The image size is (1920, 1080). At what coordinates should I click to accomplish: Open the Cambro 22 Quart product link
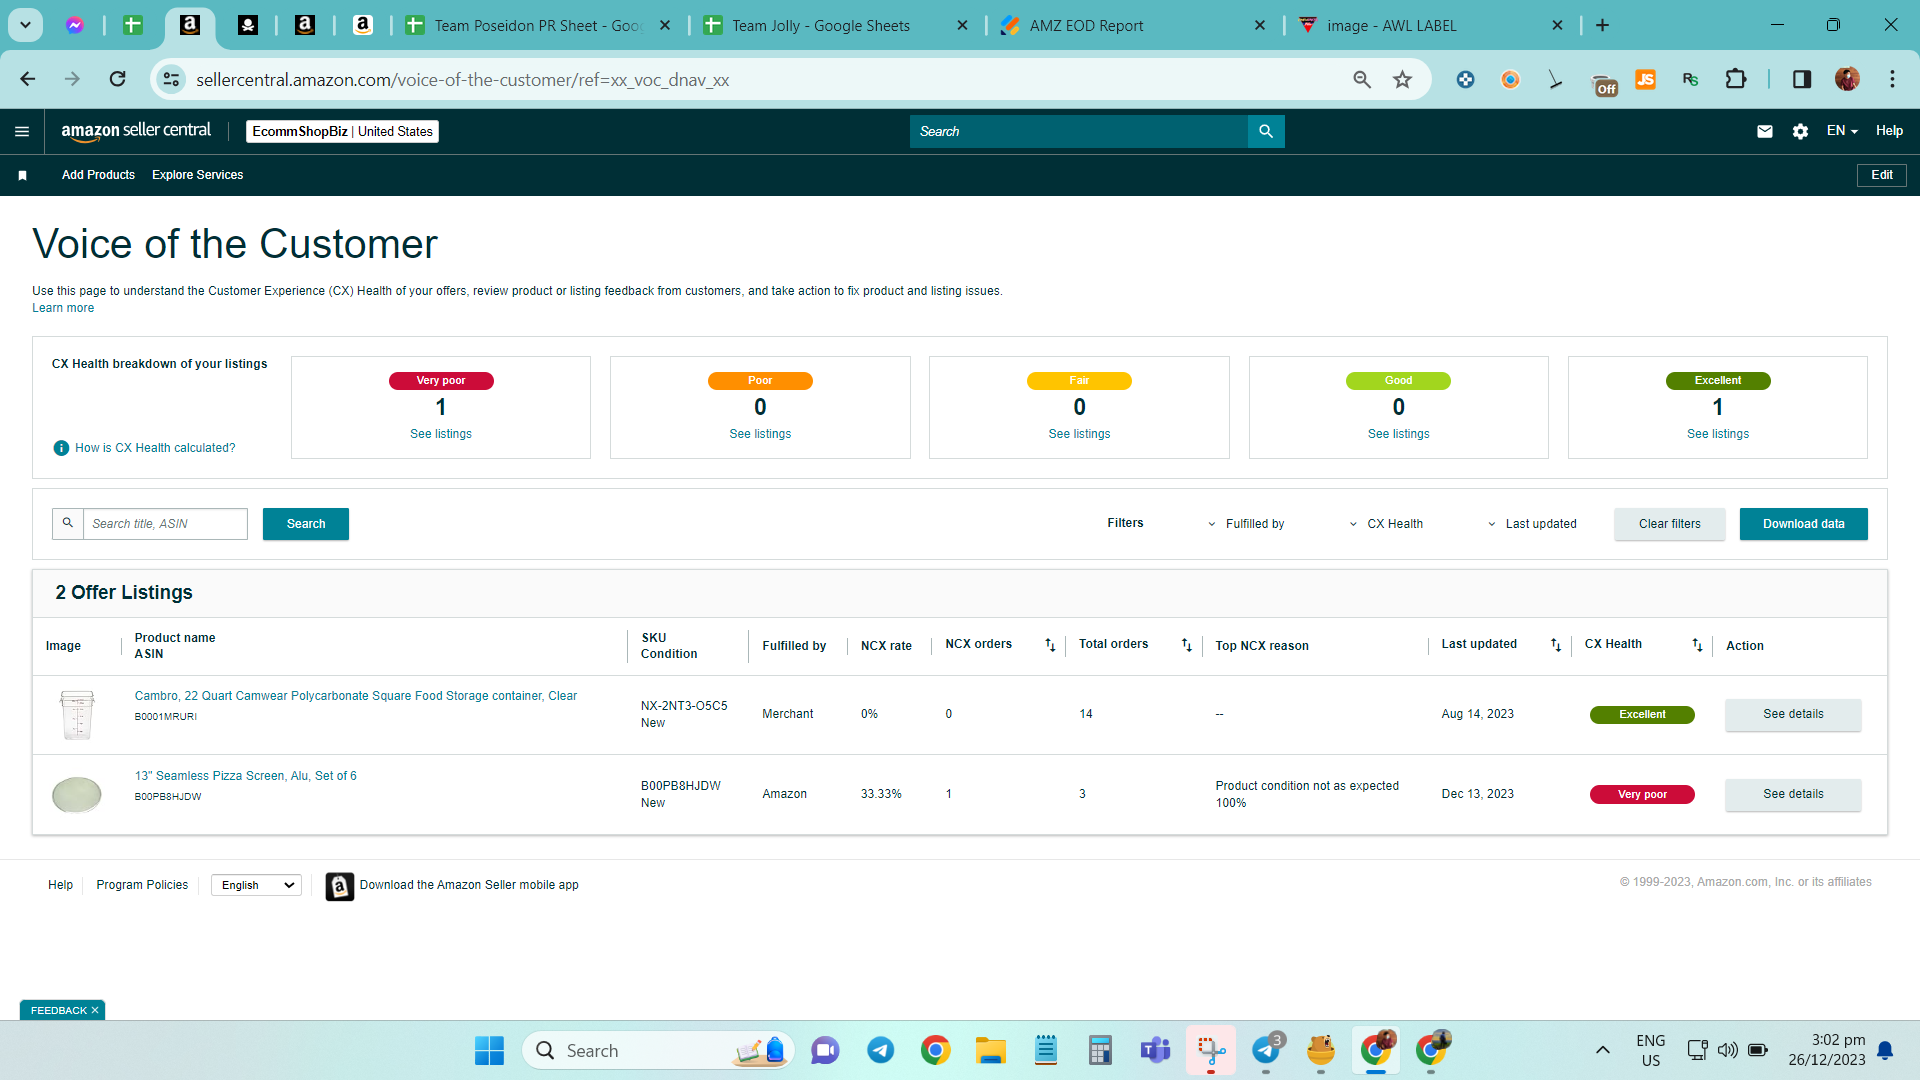[356, 696]
